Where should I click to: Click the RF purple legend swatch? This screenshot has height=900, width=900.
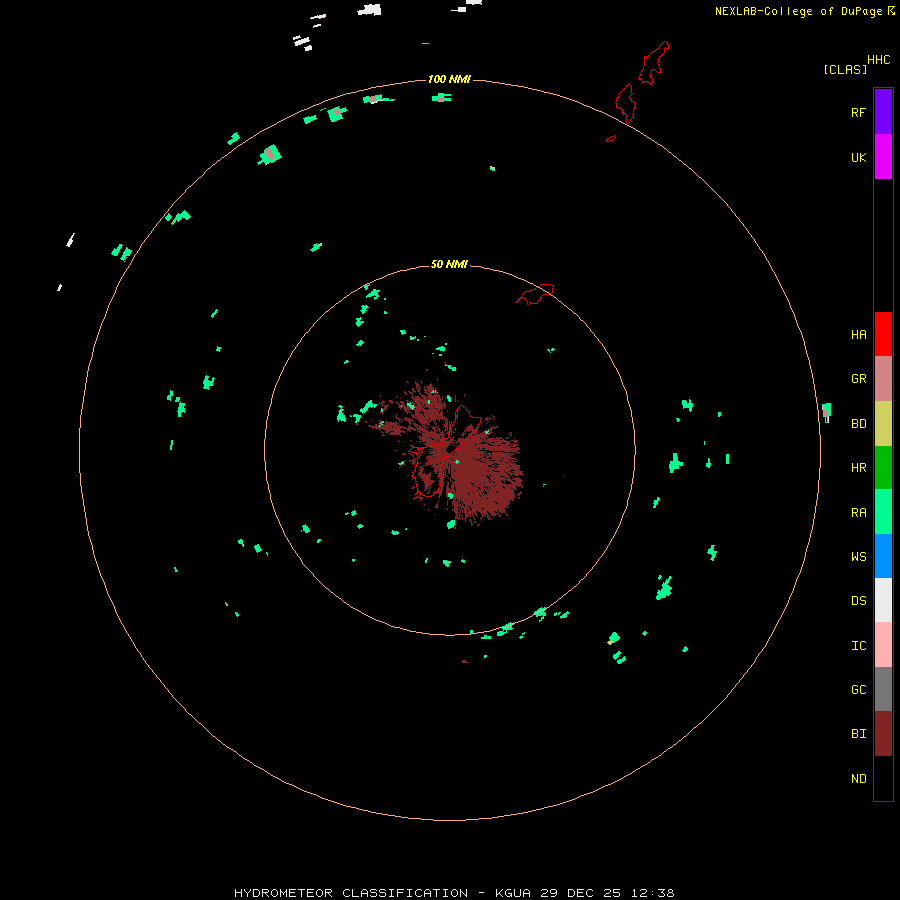[883, 112]
